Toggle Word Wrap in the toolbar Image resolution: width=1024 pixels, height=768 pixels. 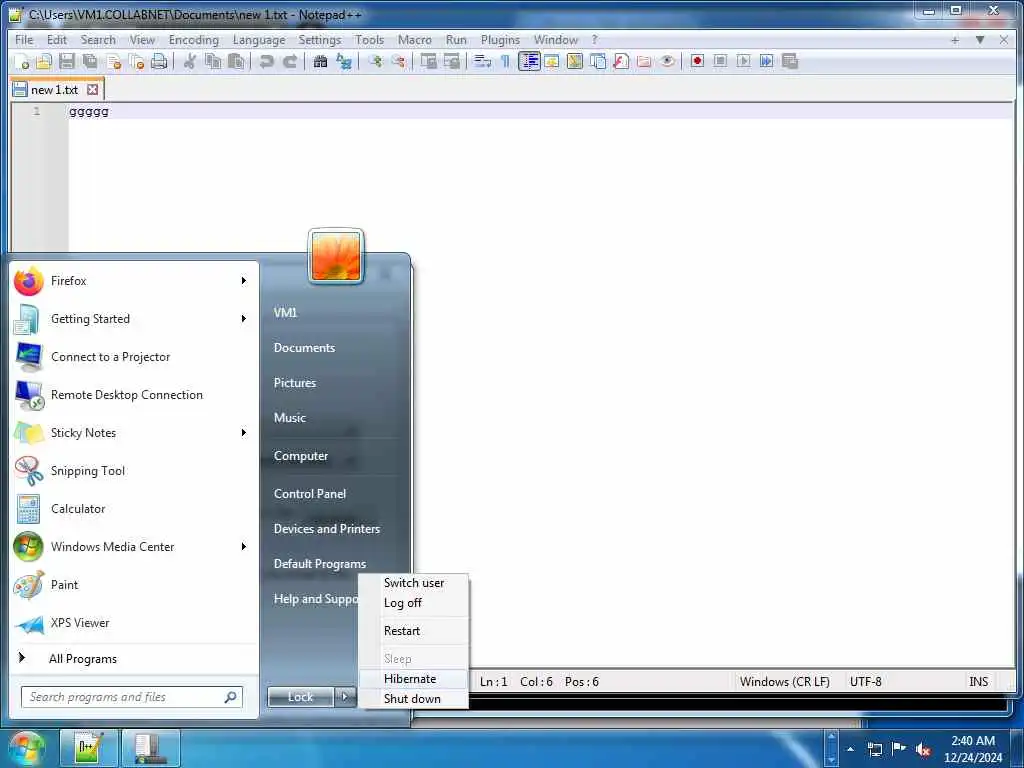pos(483,61)
